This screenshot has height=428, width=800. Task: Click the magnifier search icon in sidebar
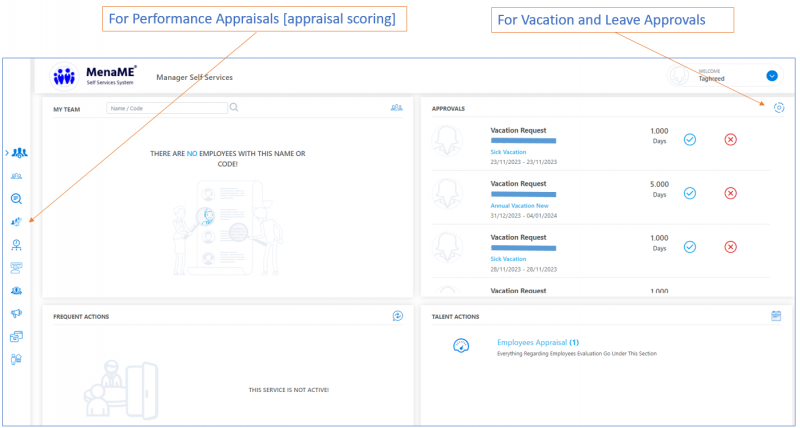click(x=17, y=198)
